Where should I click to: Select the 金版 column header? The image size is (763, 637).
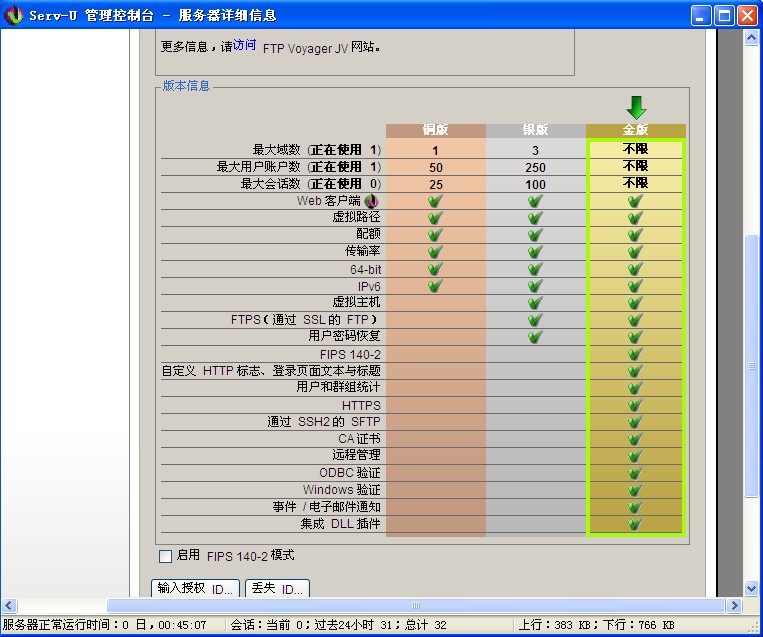click(636, 129)
